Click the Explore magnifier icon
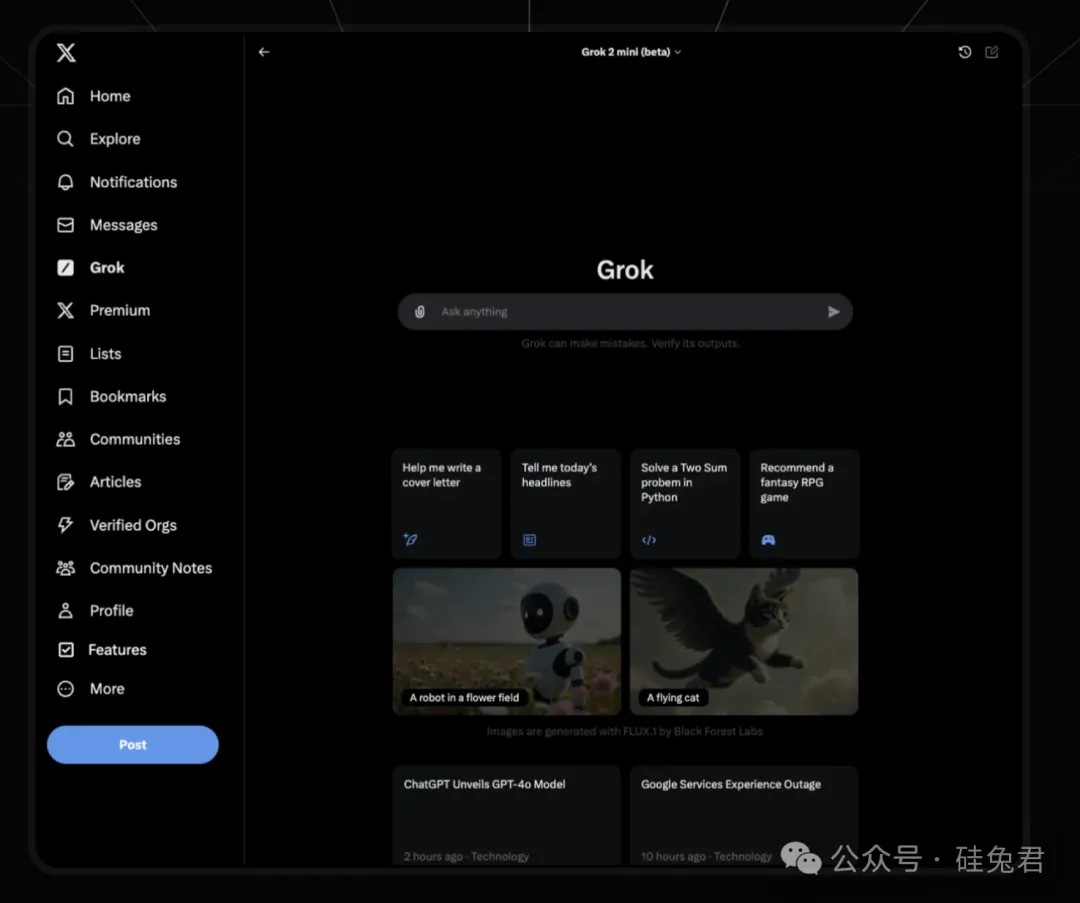This screenshot has width=1080, height=903. 66,139
